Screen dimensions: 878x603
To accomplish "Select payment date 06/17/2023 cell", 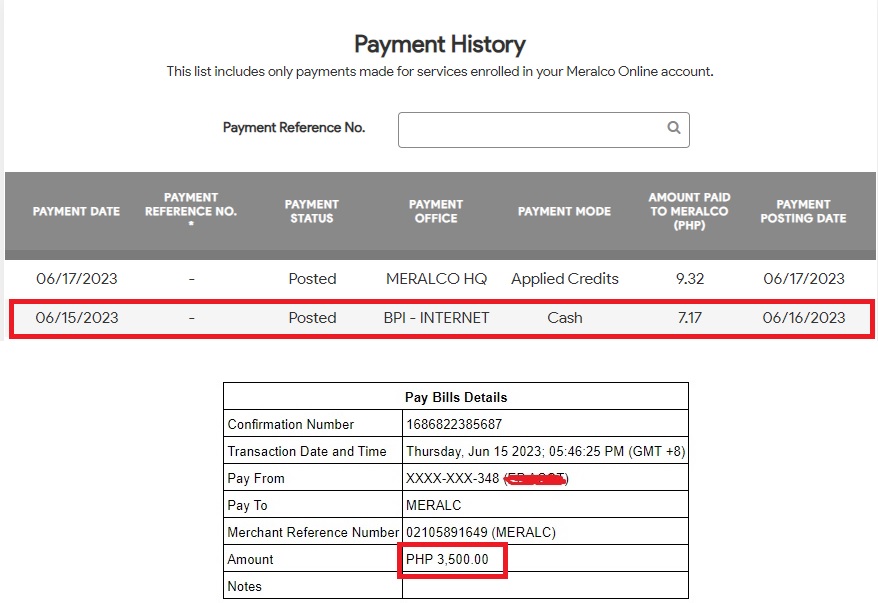I will 77,279.
